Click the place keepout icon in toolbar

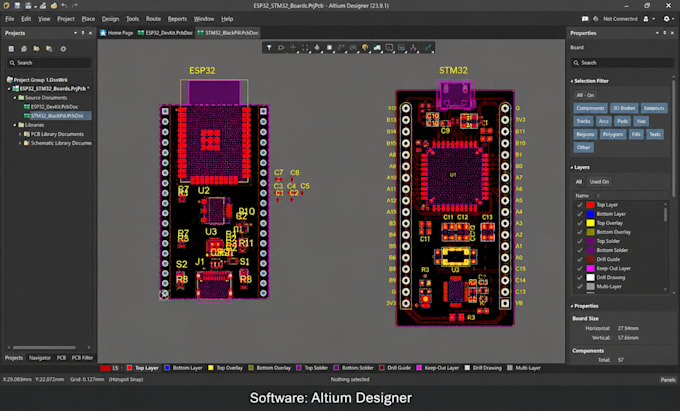tap(389, 48)
